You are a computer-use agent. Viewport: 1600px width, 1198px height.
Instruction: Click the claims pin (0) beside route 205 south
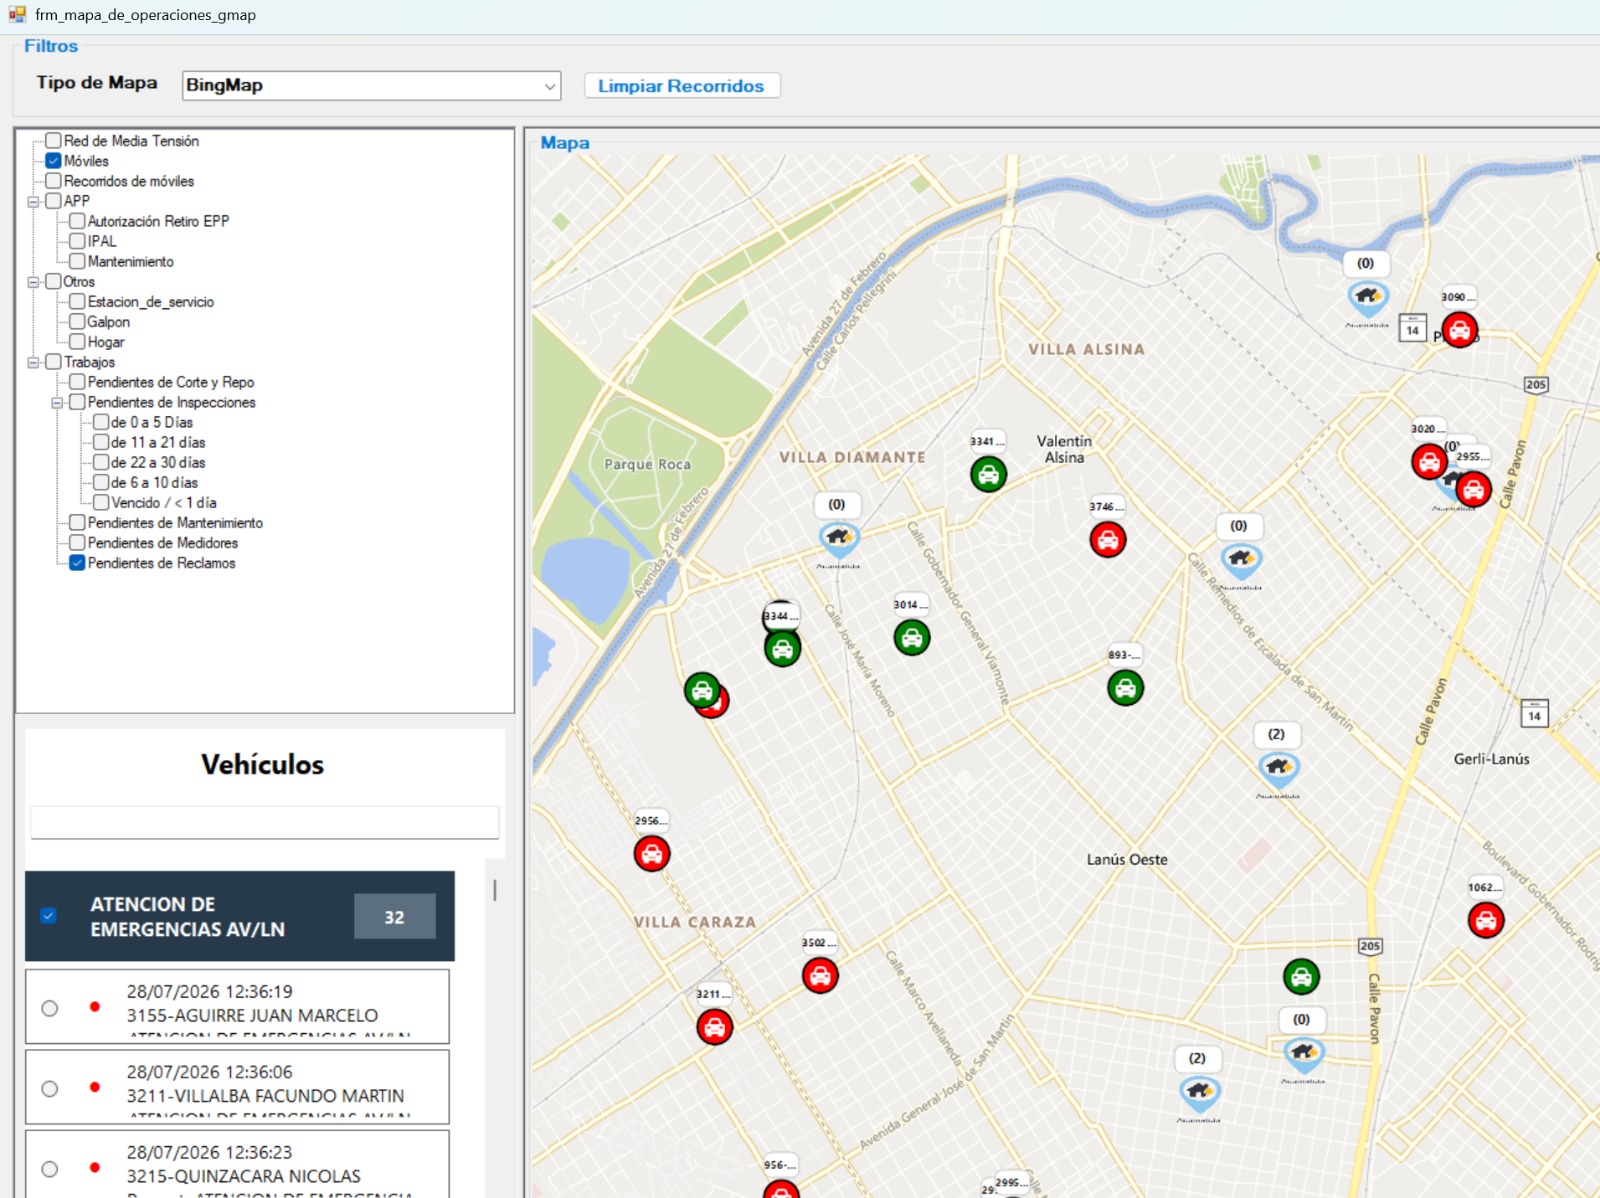pyautogui.click(x=1303, y=1054)
